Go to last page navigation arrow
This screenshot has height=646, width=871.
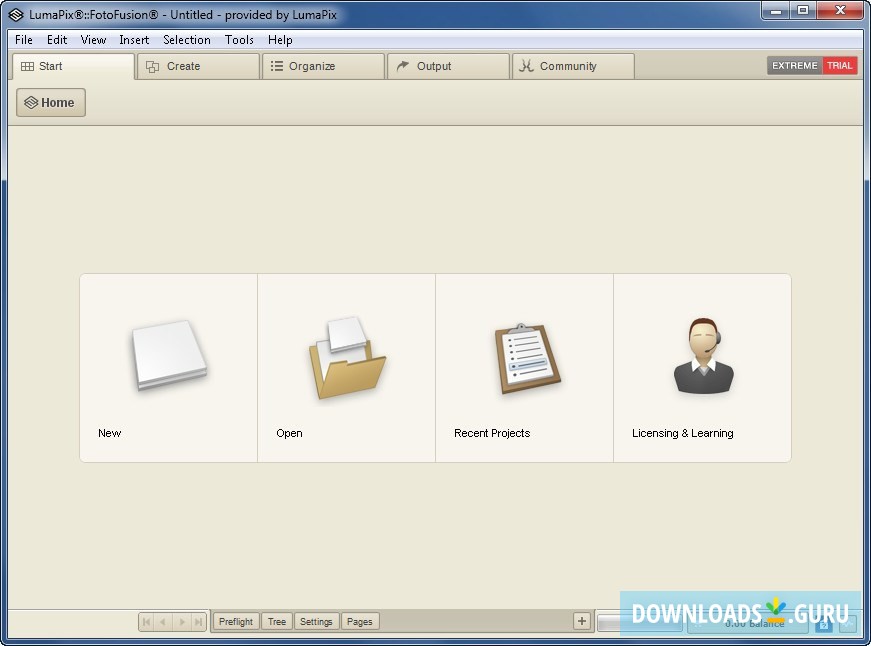[198, 622]
